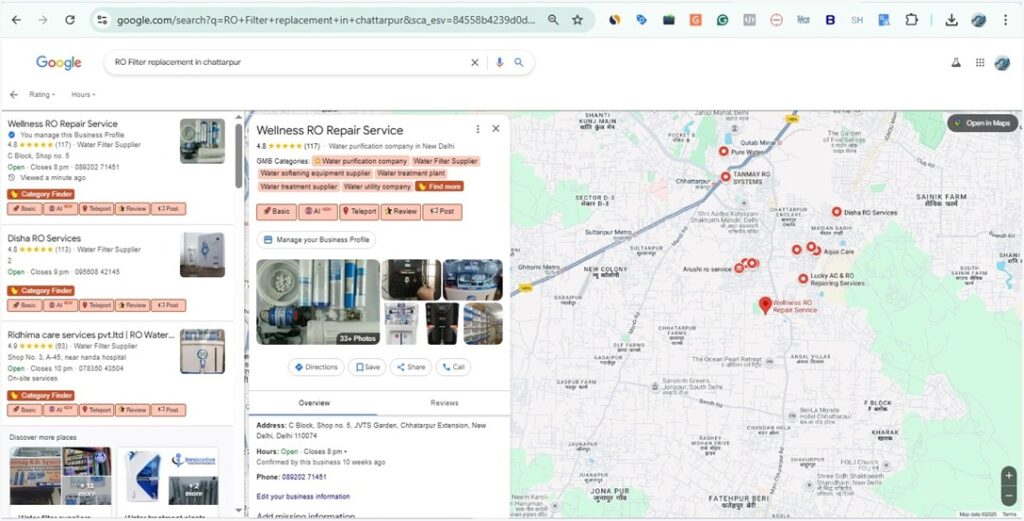The height and width of the screenshot is (521, 1024).
Task: Open browser downloads
Action: pos(952,20)
